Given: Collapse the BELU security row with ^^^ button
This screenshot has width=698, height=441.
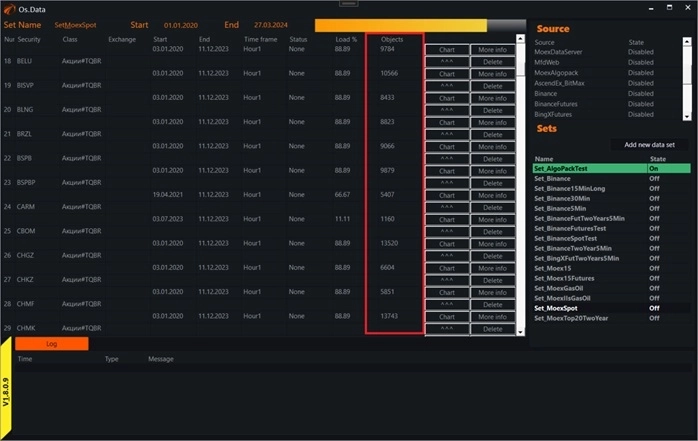Looking at the screenshot, I should point(447,61).
